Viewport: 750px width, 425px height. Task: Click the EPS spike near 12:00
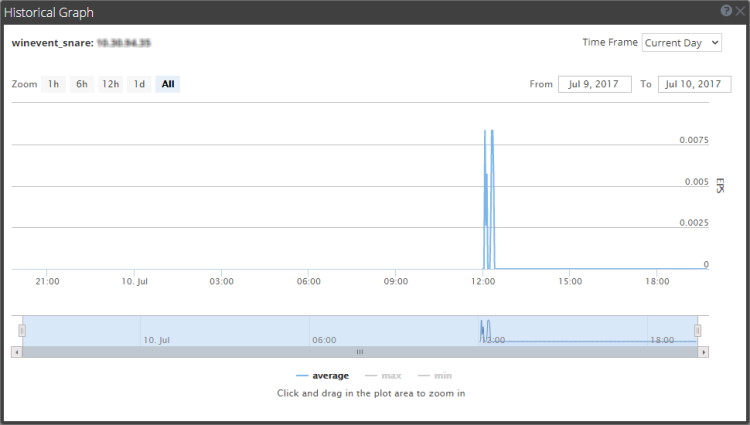[x=488, y=199]
